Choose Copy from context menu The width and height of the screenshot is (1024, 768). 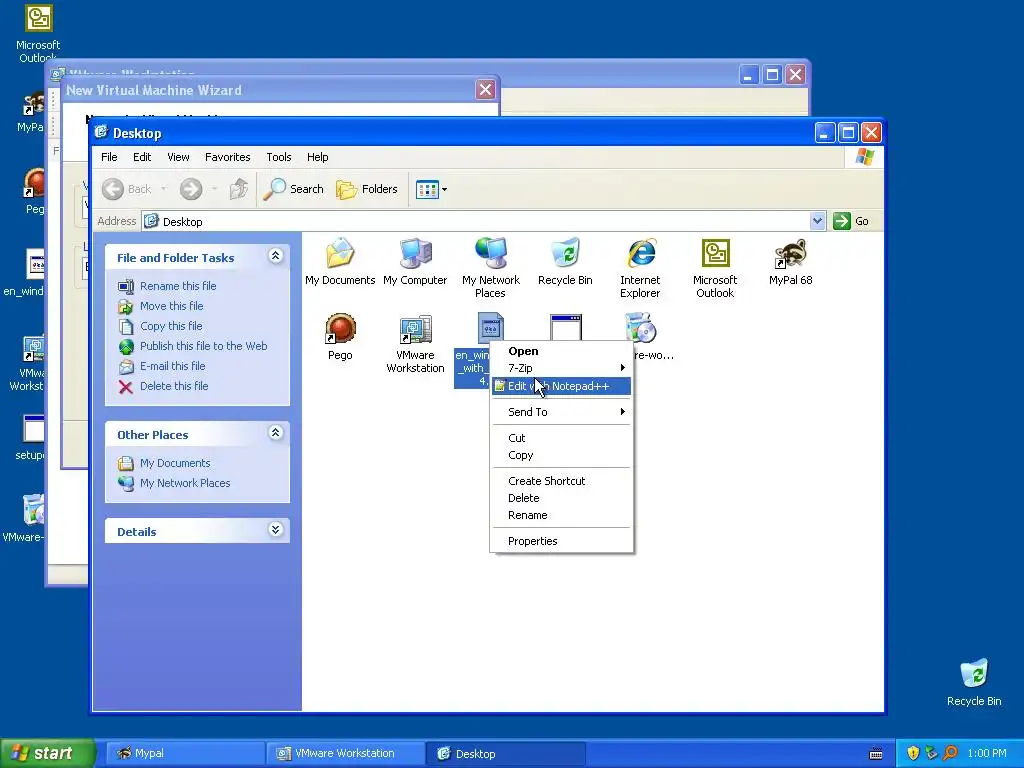[x=562, y=455]
